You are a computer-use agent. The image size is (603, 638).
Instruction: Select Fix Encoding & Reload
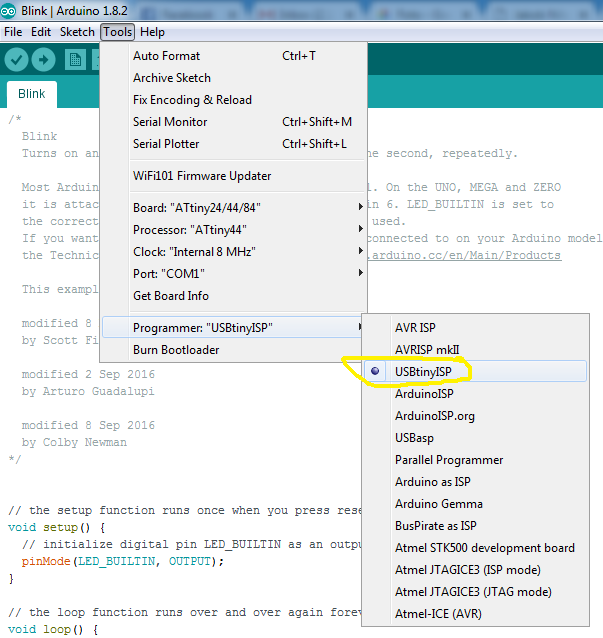233,100
